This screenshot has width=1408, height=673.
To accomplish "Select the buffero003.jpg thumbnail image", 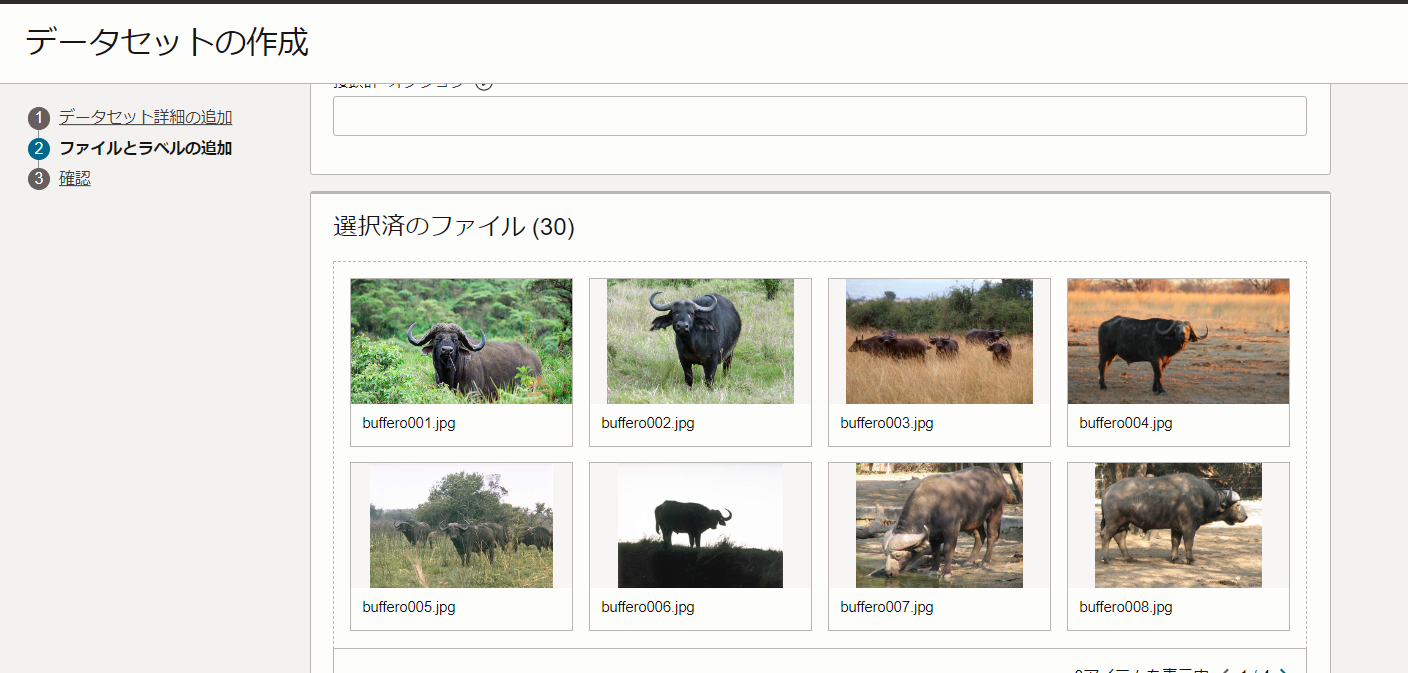I will (x=939, y=341).
